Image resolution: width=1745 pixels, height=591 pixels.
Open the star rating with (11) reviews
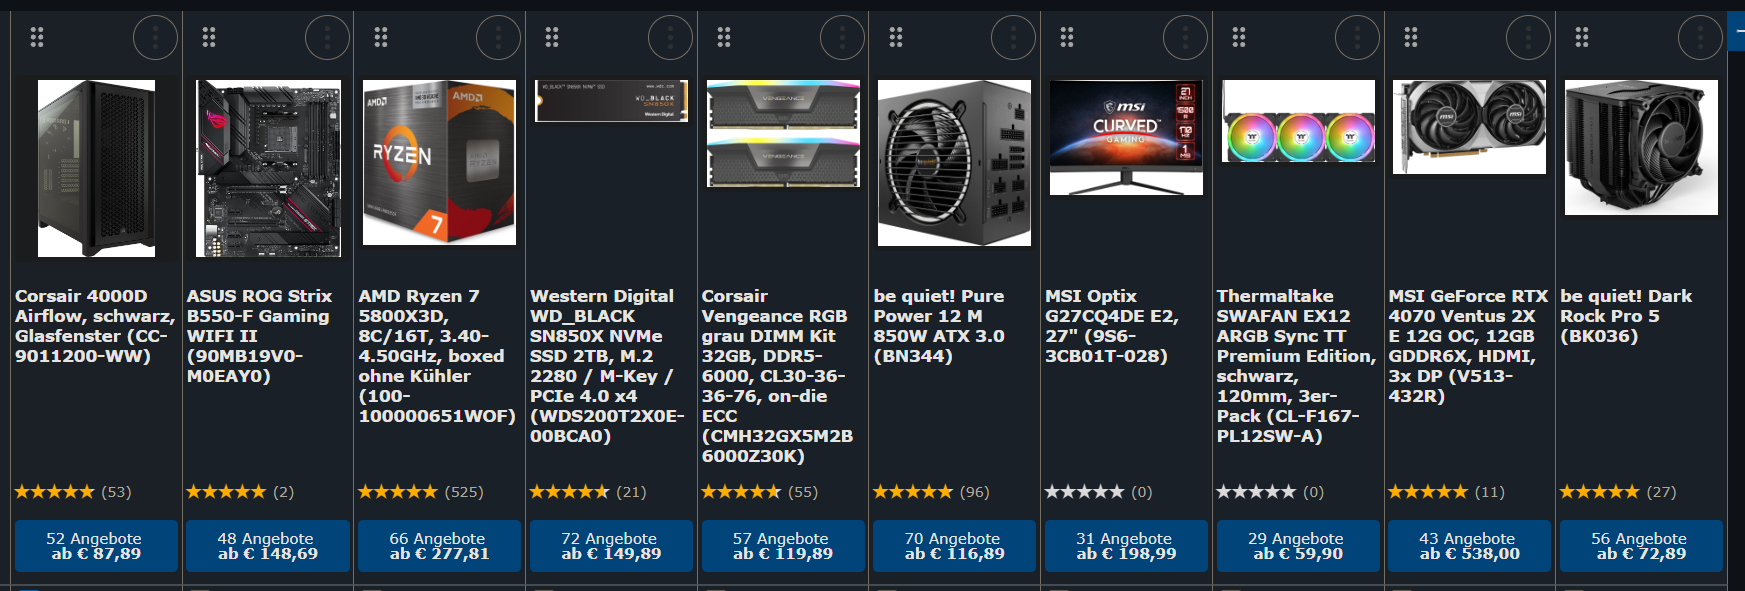coord(1446,492)
